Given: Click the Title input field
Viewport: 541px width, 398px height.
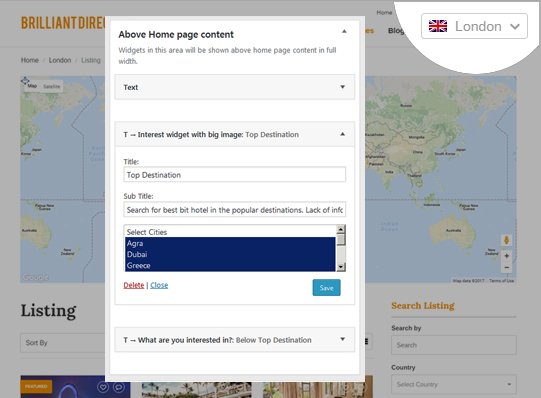Looking at the screenshot, I should click(235, 175).
